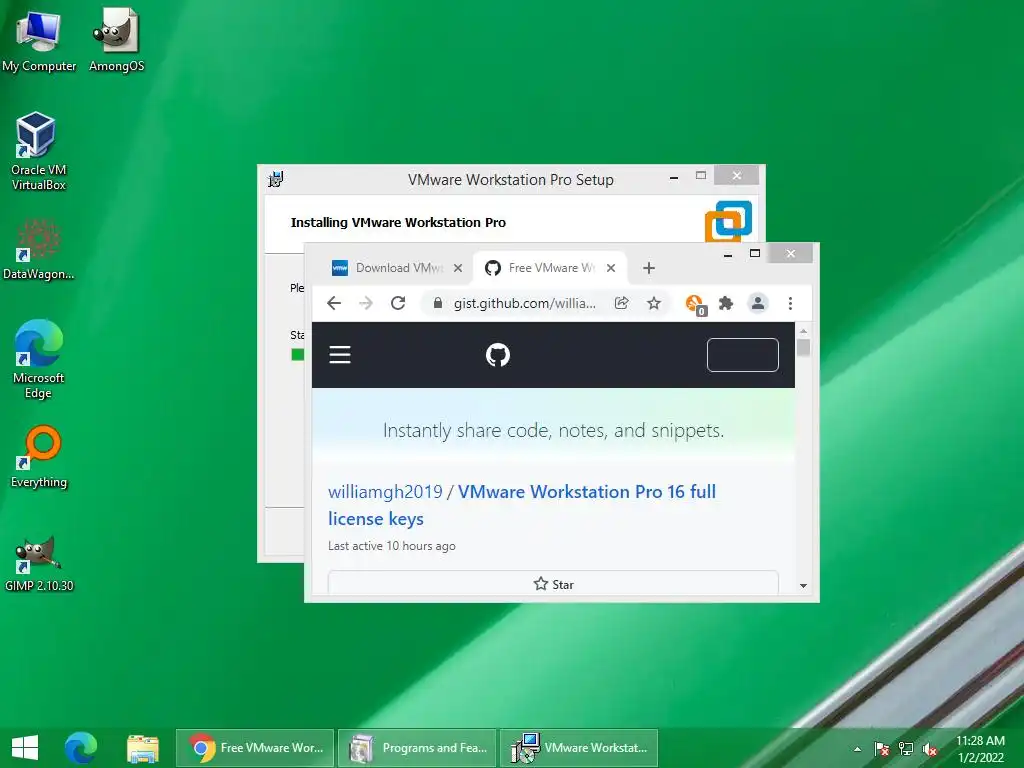
Task: Open DataWagon desktop shortcut
Action: [x=39, y=249]
